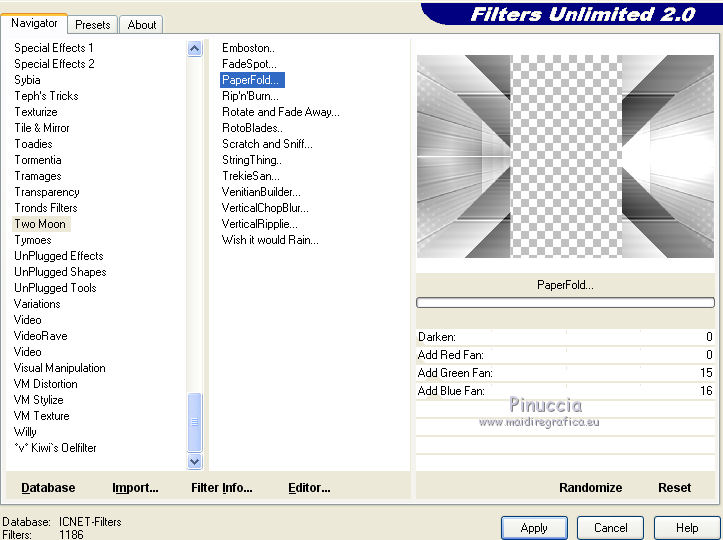The image size is (723, 540).
Task: Select the Two Moon category
Action: click(x=40, y=224)
